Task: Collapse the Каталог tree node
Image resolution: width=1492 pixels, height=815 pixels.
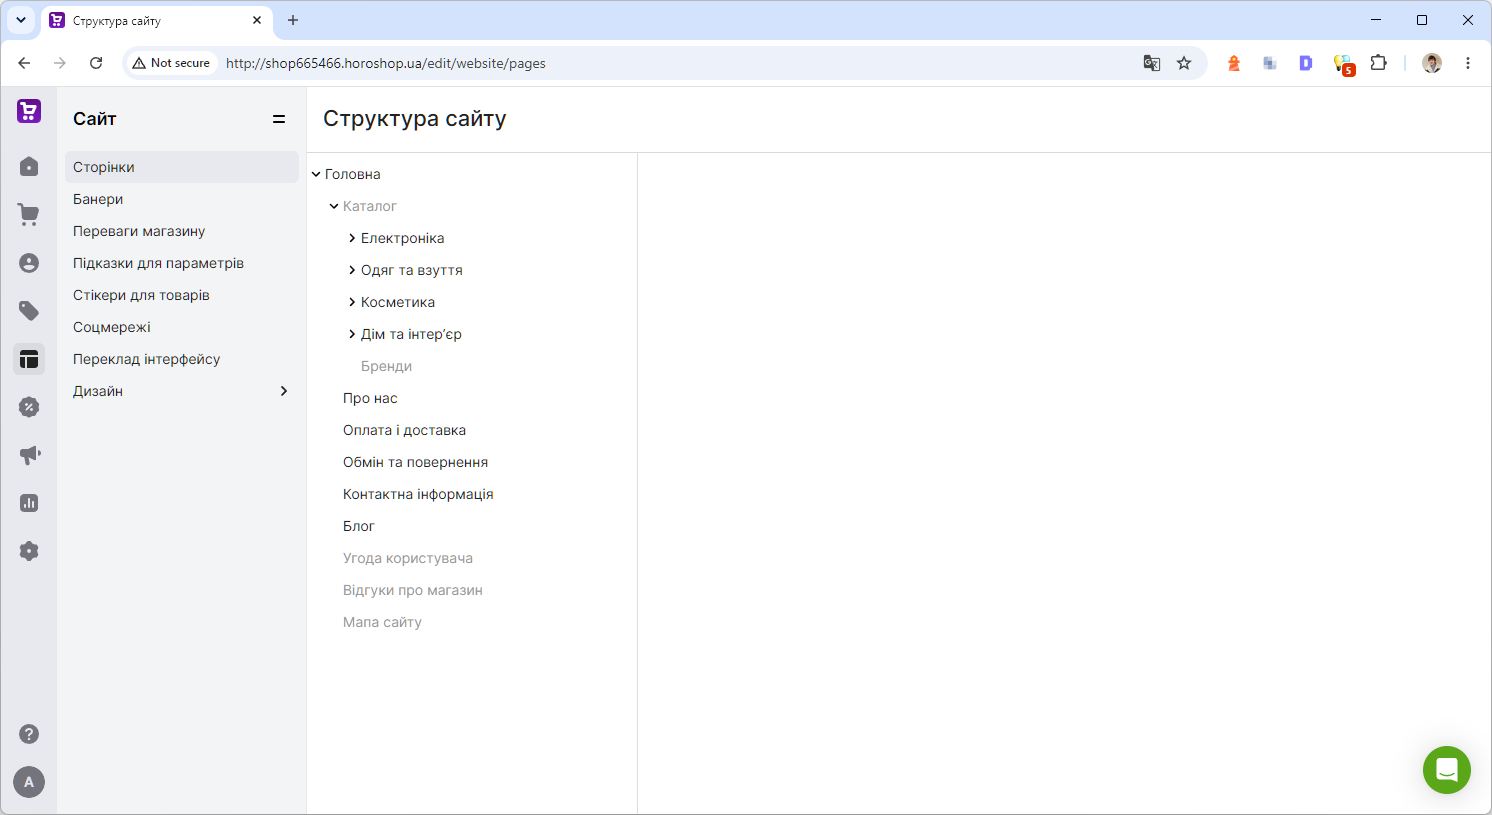Action: (334, 206)
